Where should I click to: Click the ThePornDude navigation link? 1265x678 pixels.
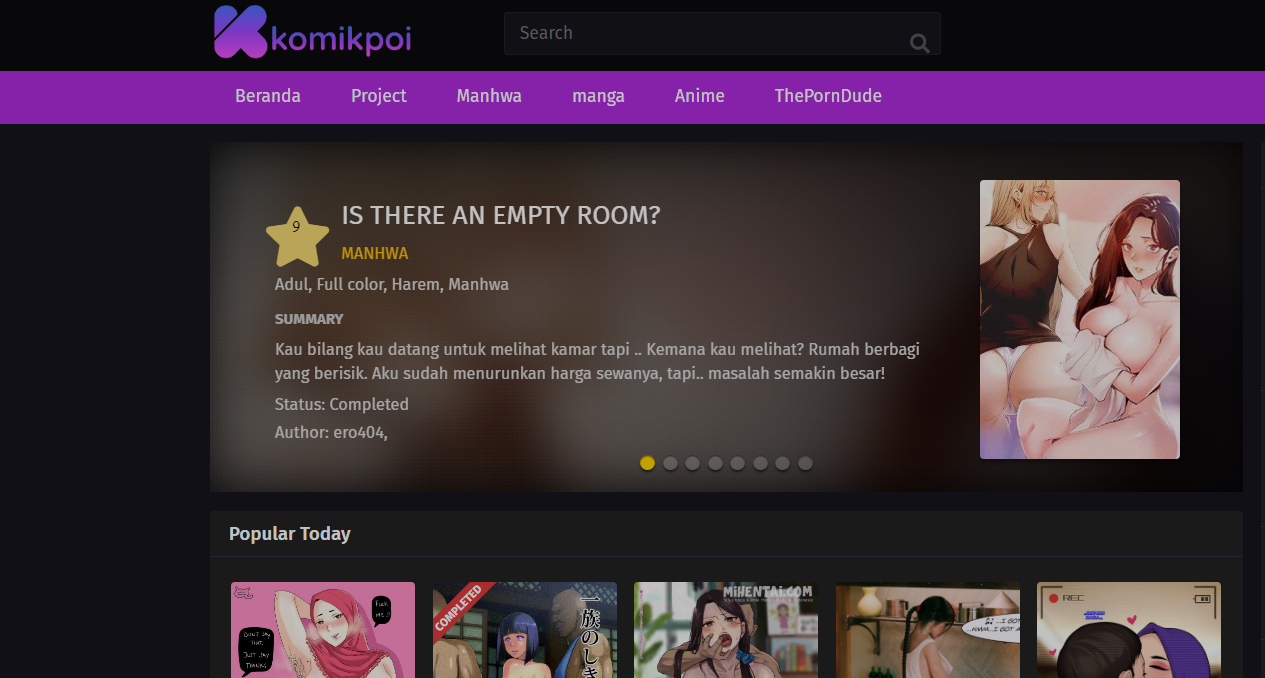828,96
